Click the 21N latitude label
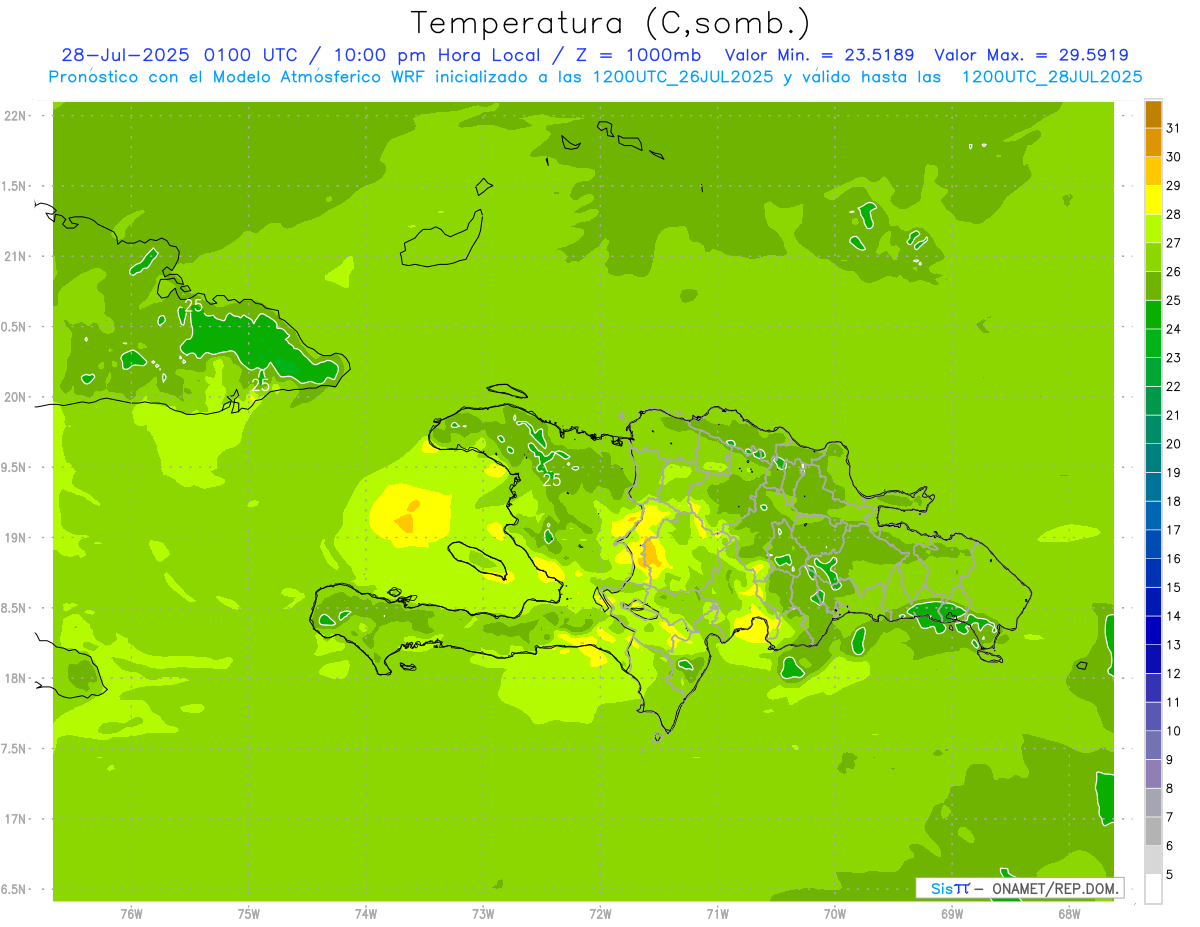 [14, 257]
